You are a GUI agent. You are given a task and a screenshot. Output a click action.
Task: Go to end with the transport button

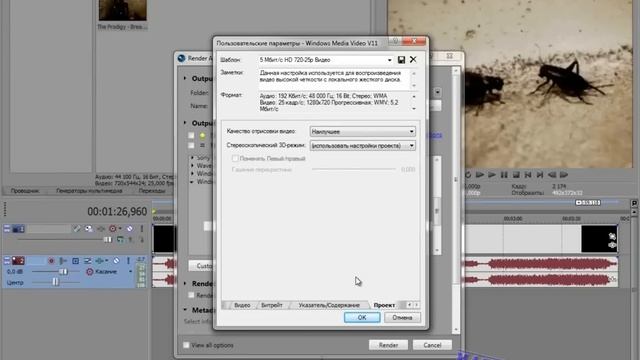[x=540, y=175]
